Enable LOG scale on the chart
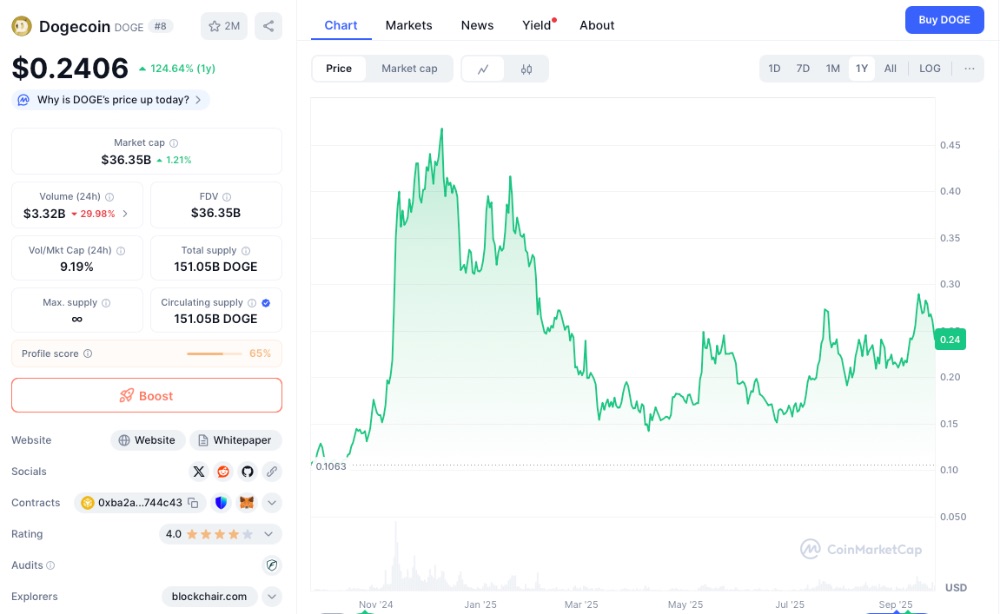 point(930,69)
